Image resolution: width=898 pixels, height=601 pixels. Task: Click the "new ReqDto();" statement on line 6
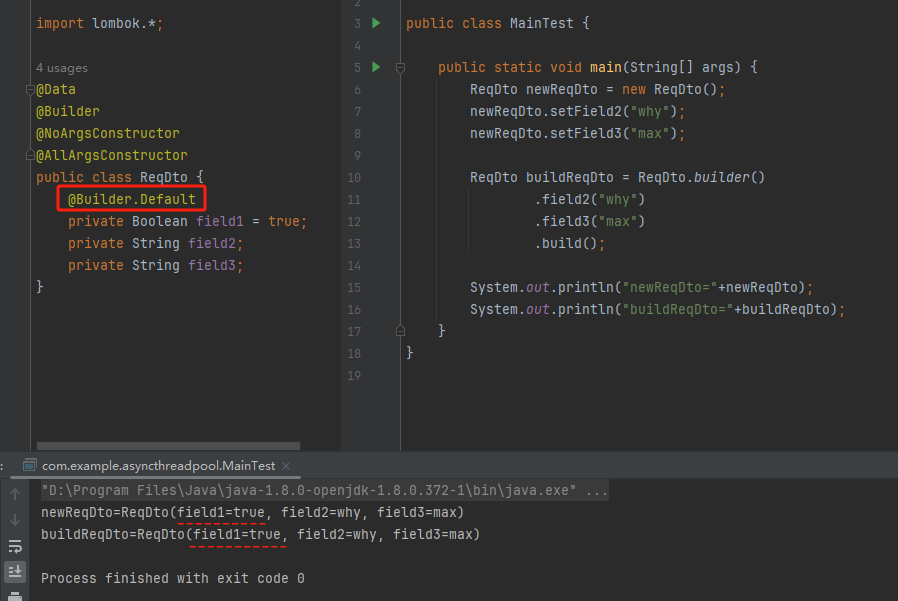[x=673, y=89]
